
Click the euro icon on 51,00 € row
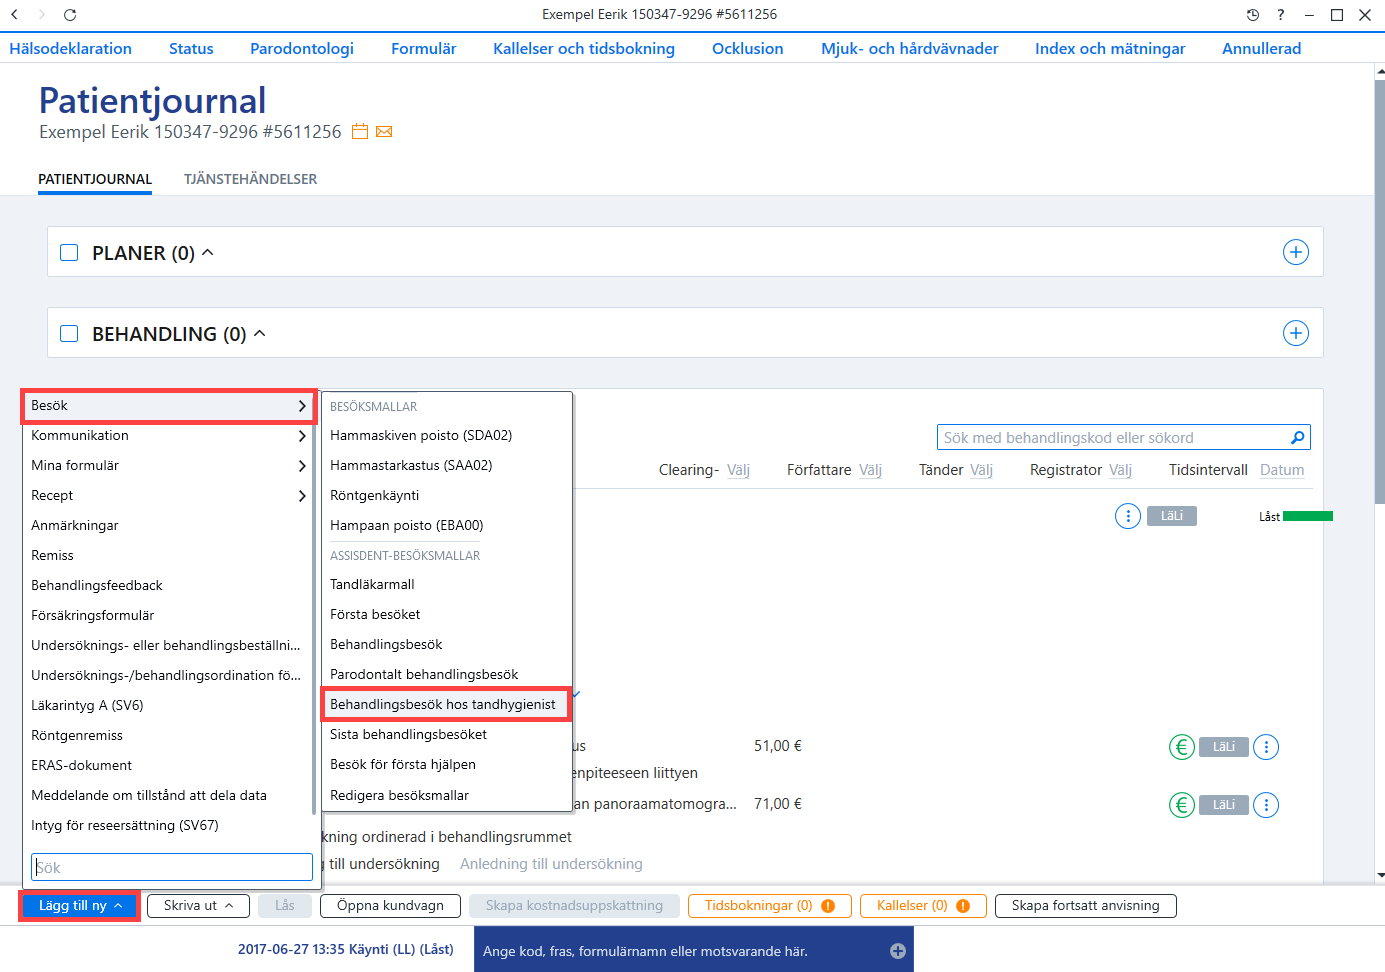tap(1182, 747)
